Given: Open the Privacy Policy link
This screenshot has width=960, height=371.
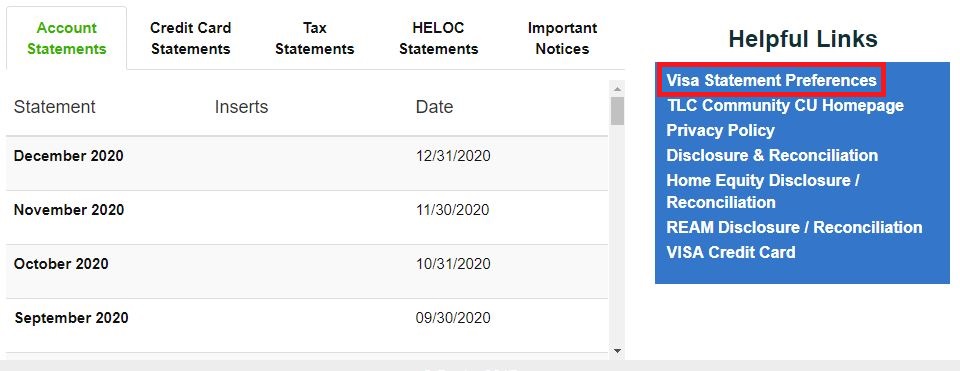Looking at the screenshot, I should pos(720,130).
